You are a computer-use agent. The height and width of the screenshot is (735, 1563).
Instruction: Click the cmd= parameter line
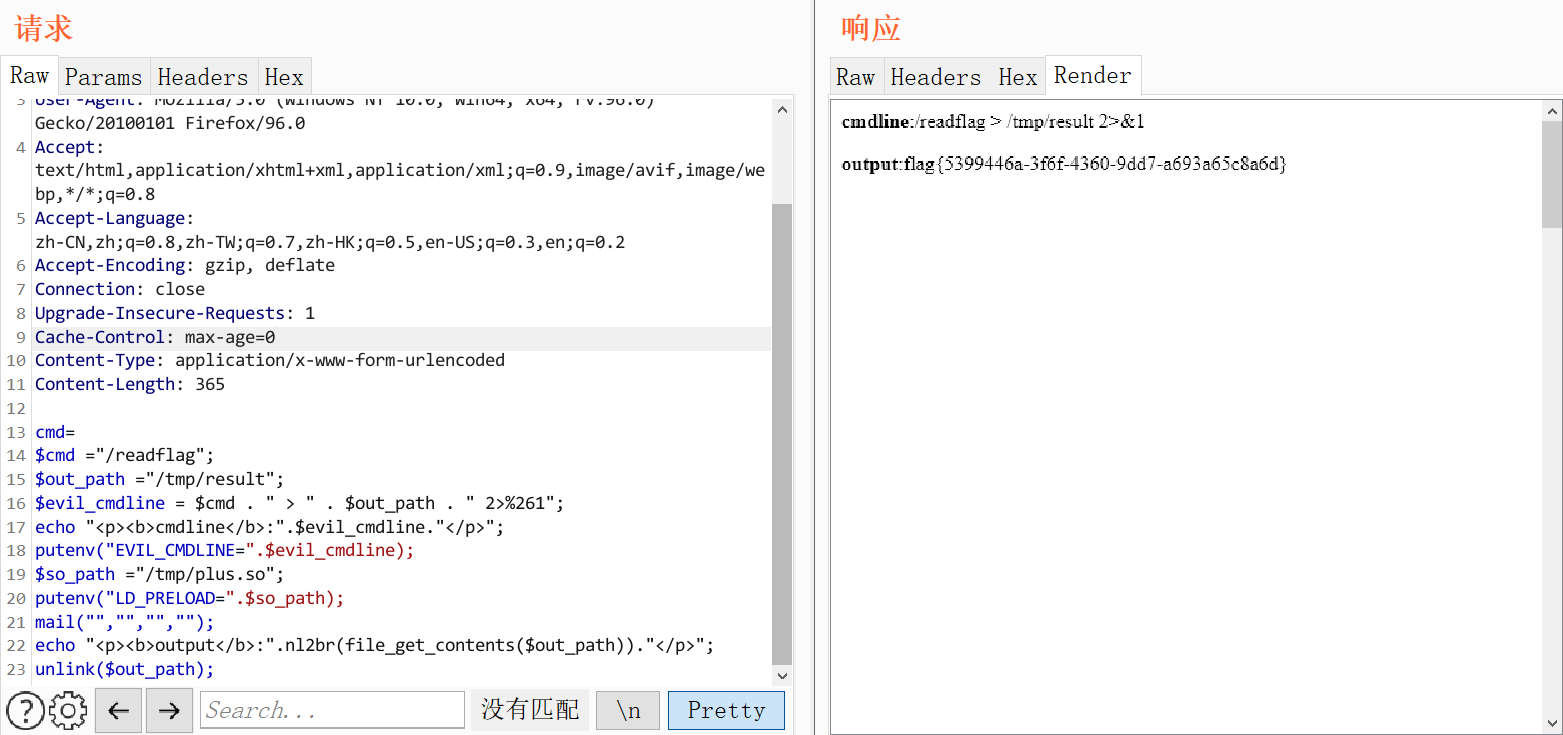coord(55,433)
